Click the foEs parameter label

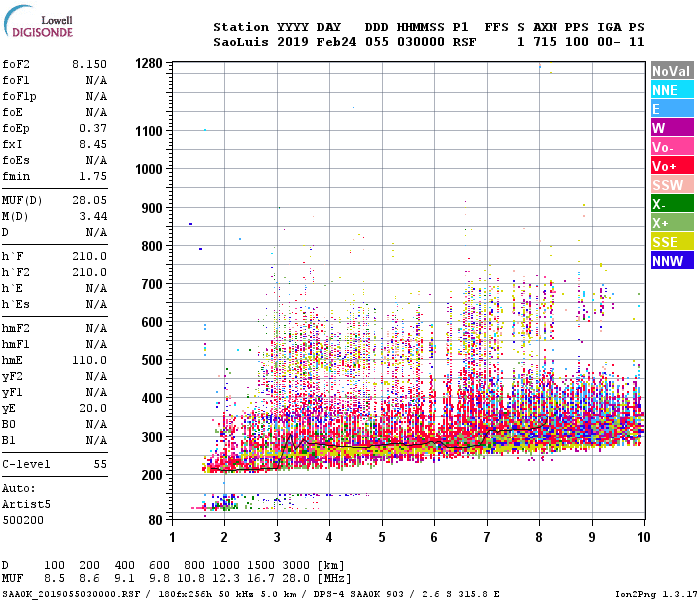pyautogui.click(x=16, y=160)
